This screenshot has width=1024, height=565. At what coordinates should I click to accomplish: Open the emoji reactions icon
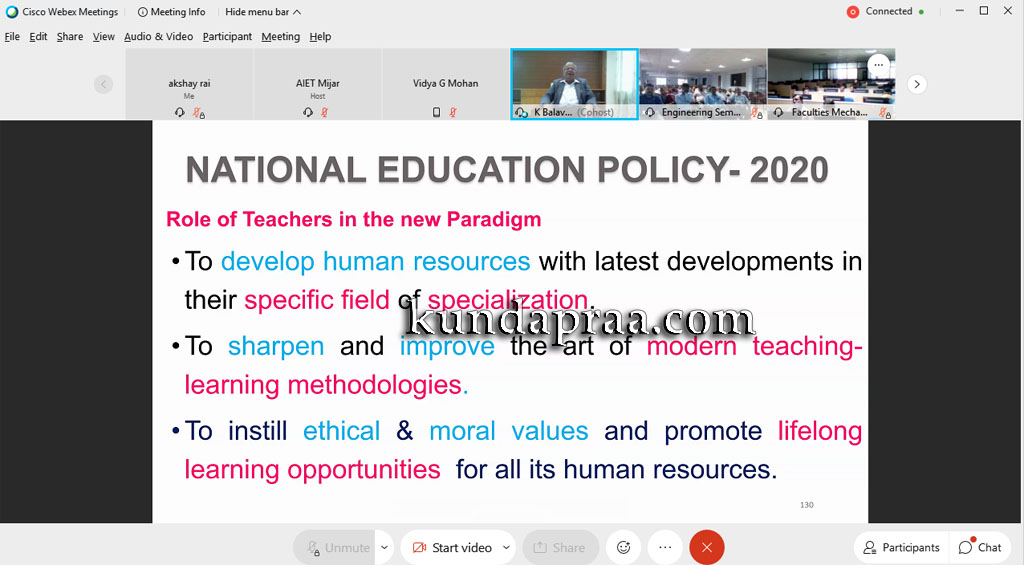click(x=624, y=547)
